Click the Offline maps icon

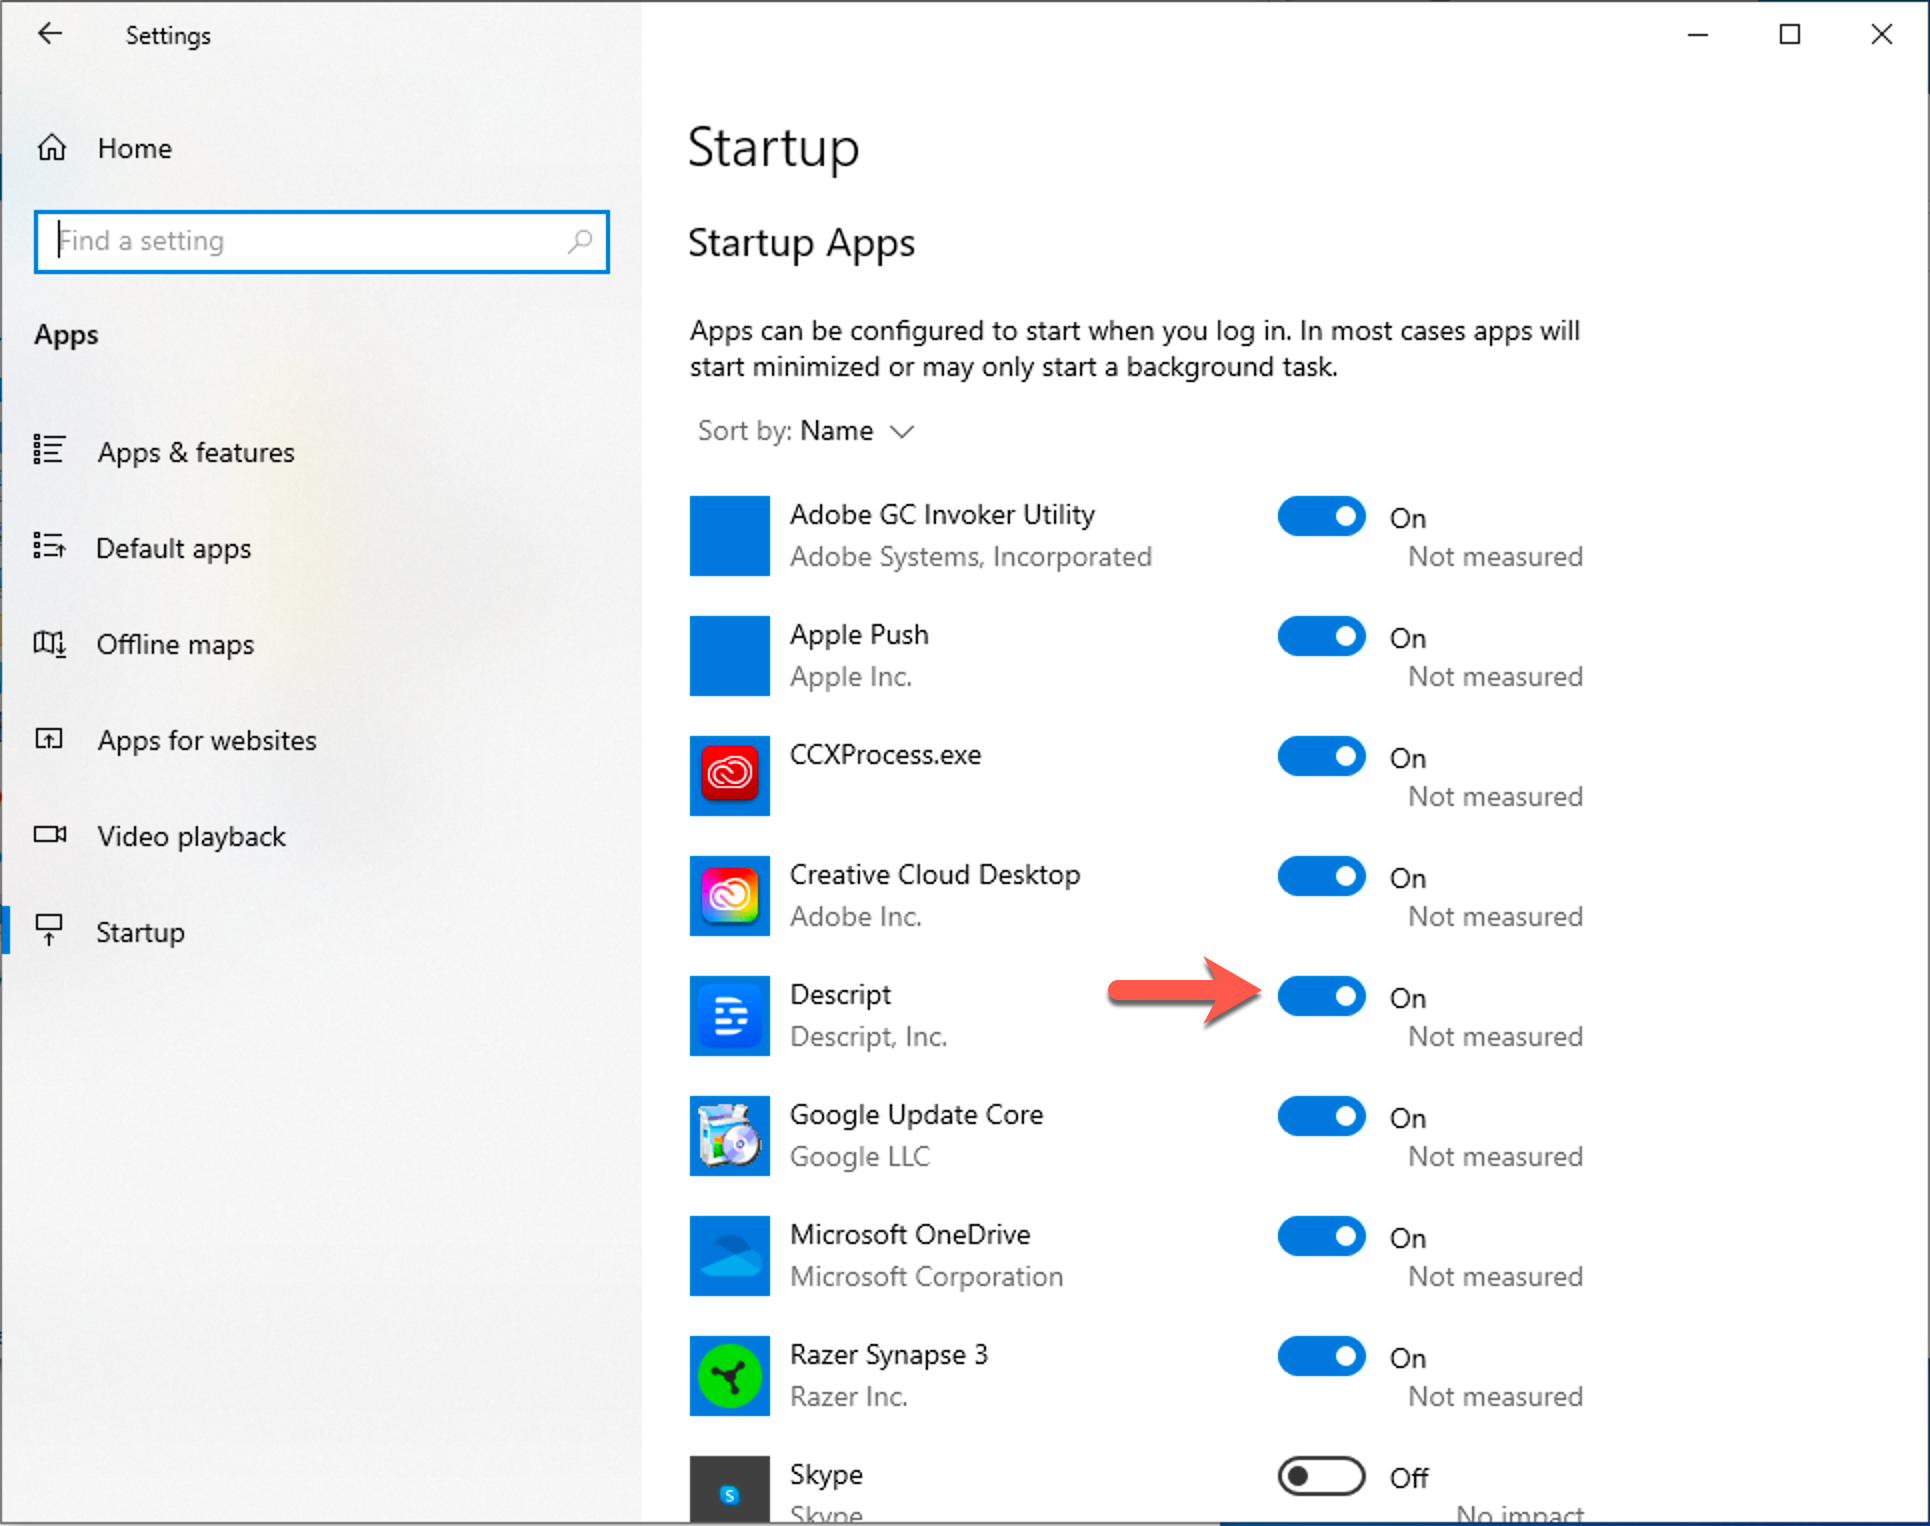[49, 643]
